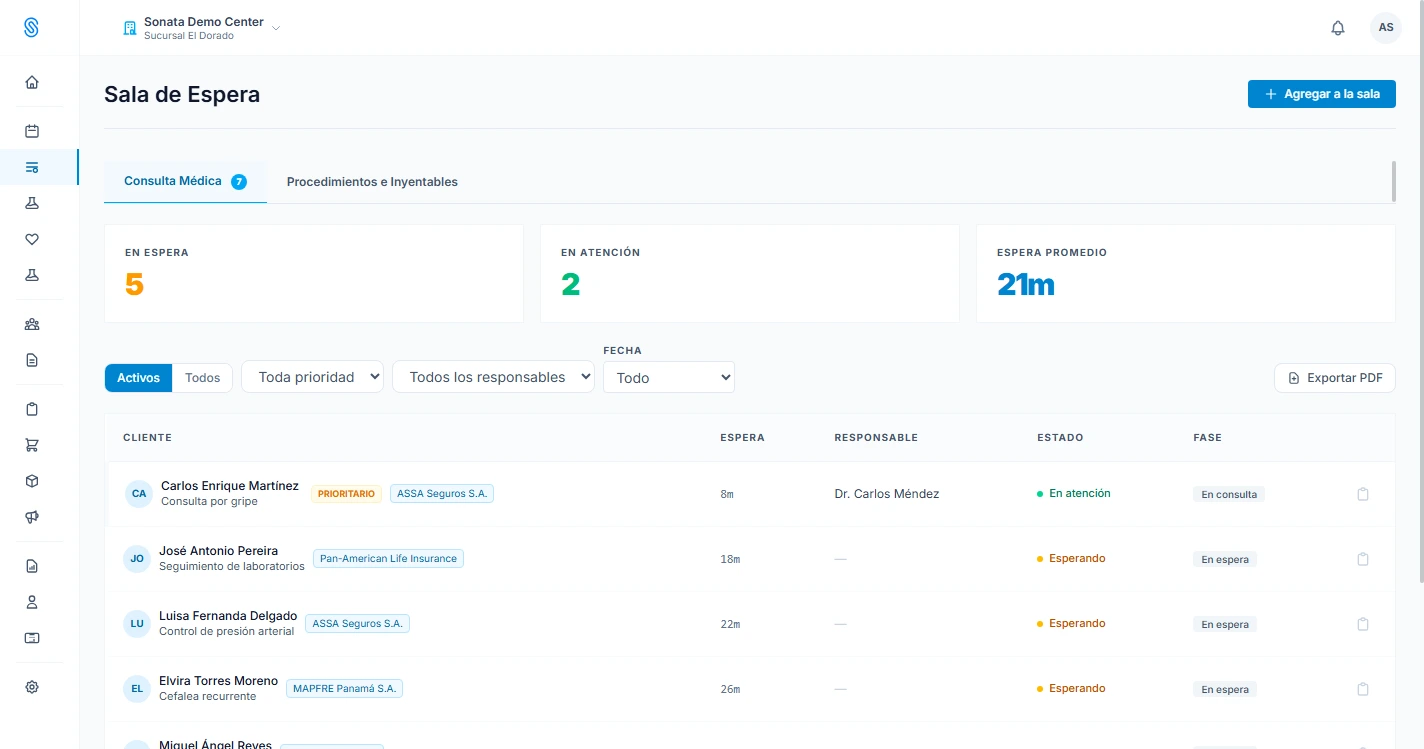Open the Fecha dropdown set to Todo
This screenshot has width=1424, height=749.
click(x=669, y=378)
